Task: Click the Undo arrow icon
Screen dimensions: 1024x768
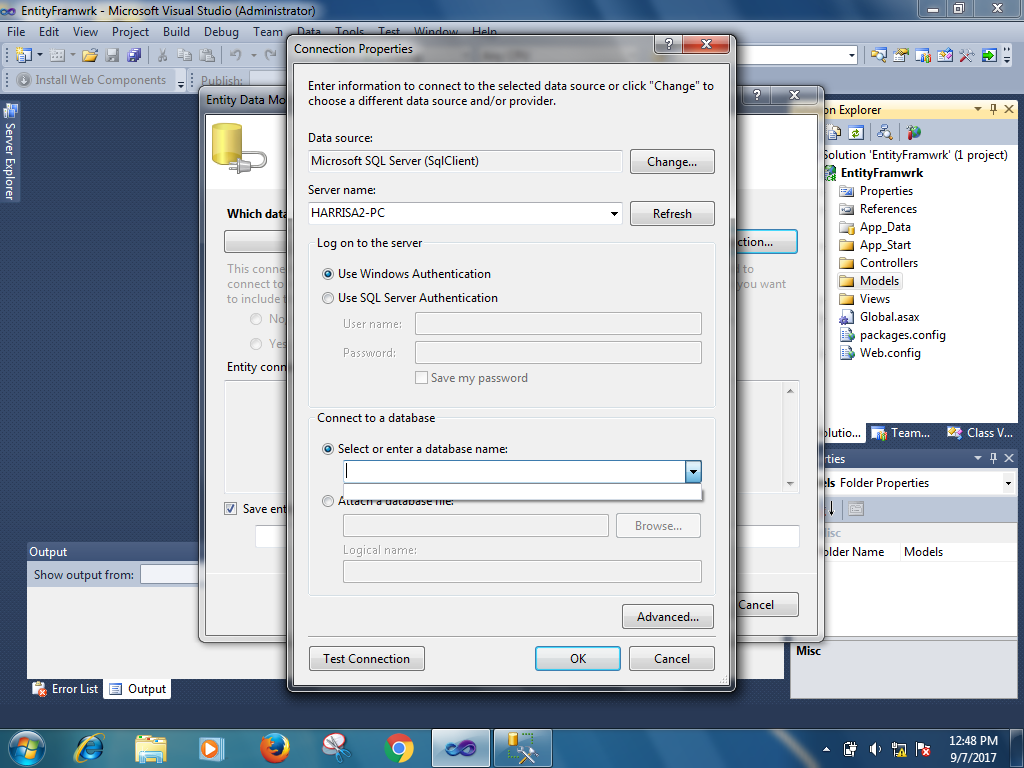Action: [x=236, y=55]
